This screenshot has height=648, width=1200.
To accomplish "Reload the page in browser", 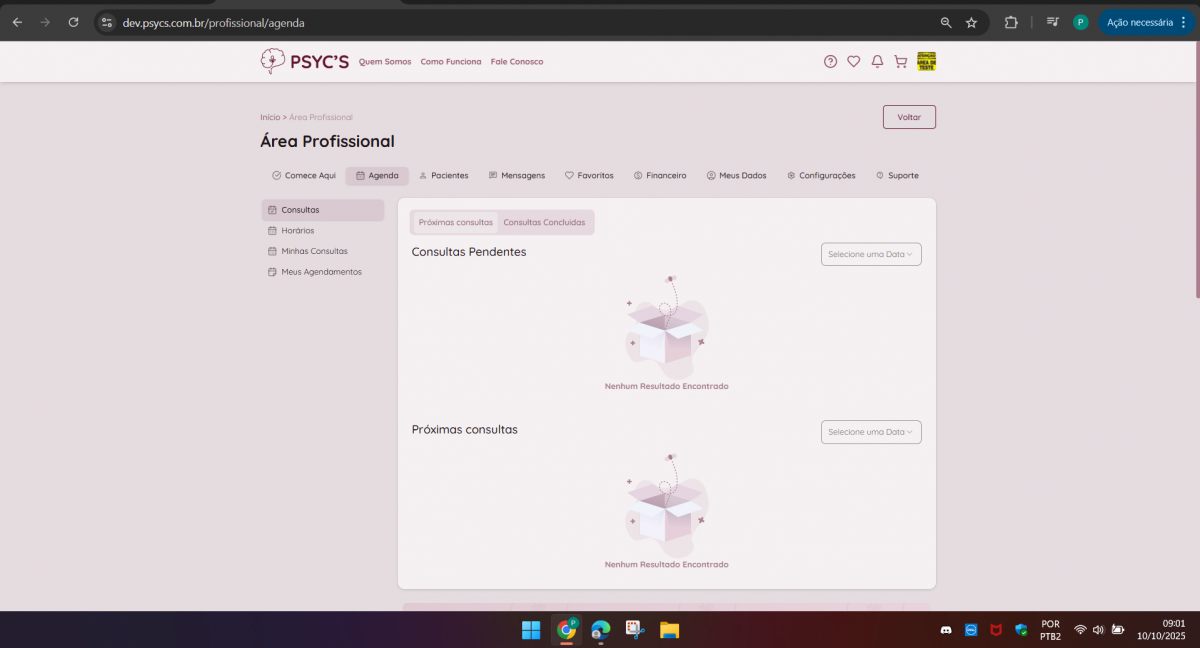I will click(73, 22).
